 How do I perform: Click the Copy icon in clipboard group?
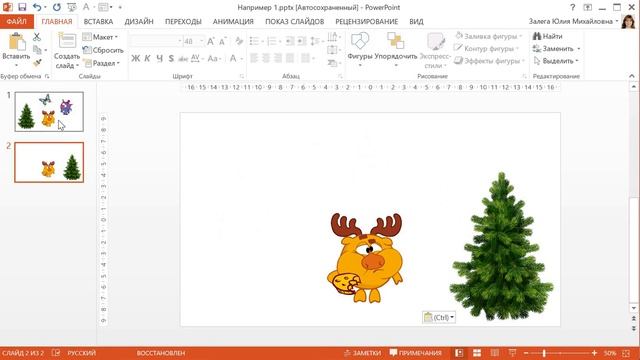pos(38,50)
